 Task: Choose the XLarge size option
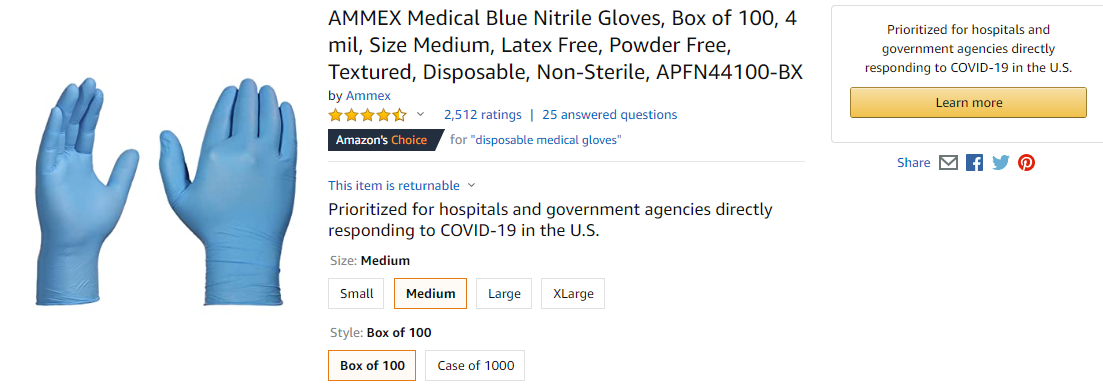pos(573,294)
